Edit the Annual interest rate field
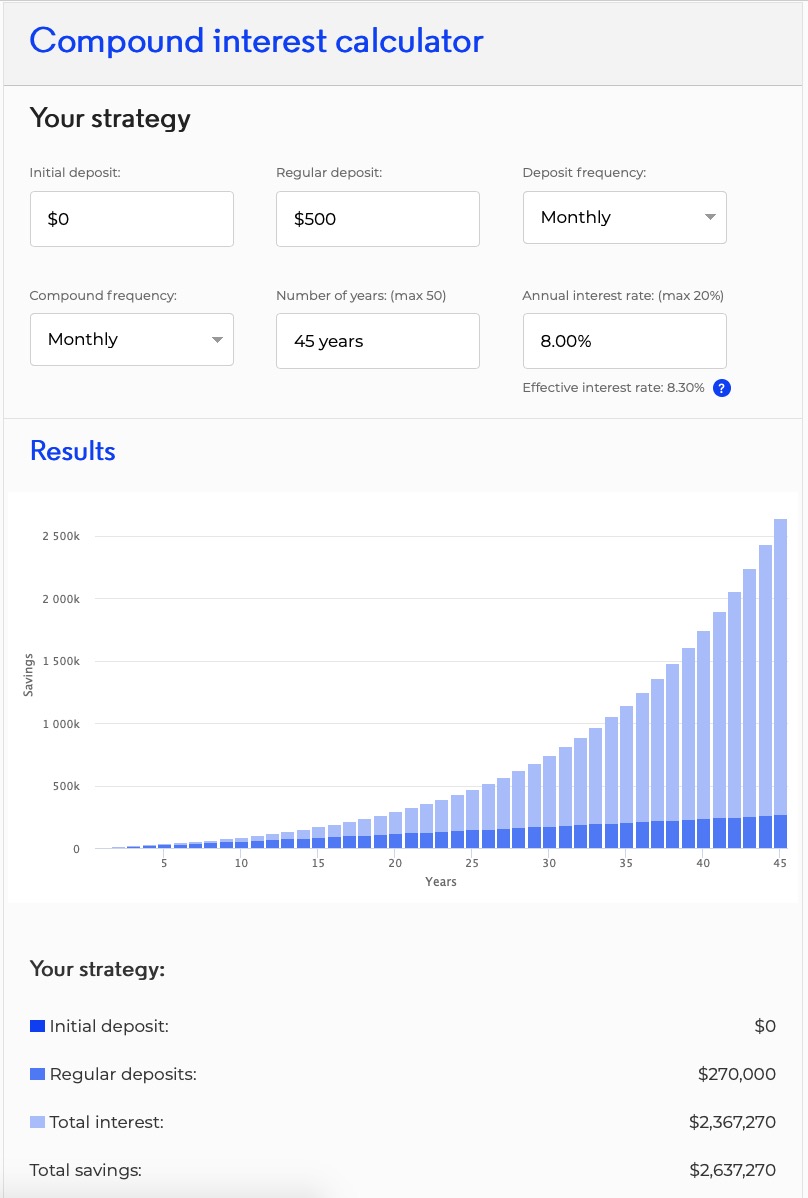This screenshot has height=1198, width=808. tap(624, 341)
